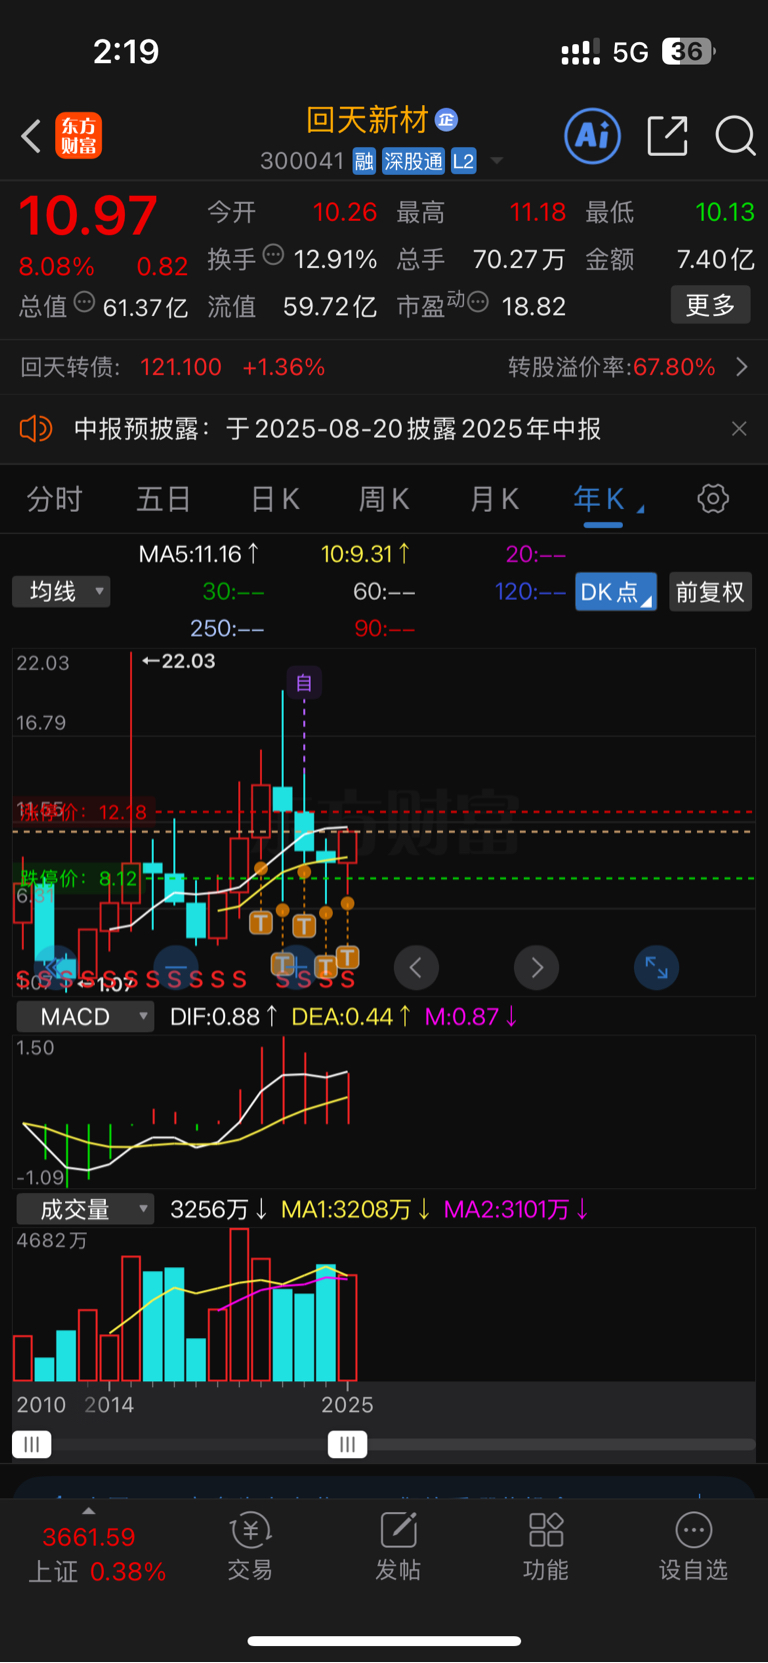The height and width of the screenshot is (1663, 768).
Task: Tap the 市盈 info smiley icon
Action: pos(478,302)
